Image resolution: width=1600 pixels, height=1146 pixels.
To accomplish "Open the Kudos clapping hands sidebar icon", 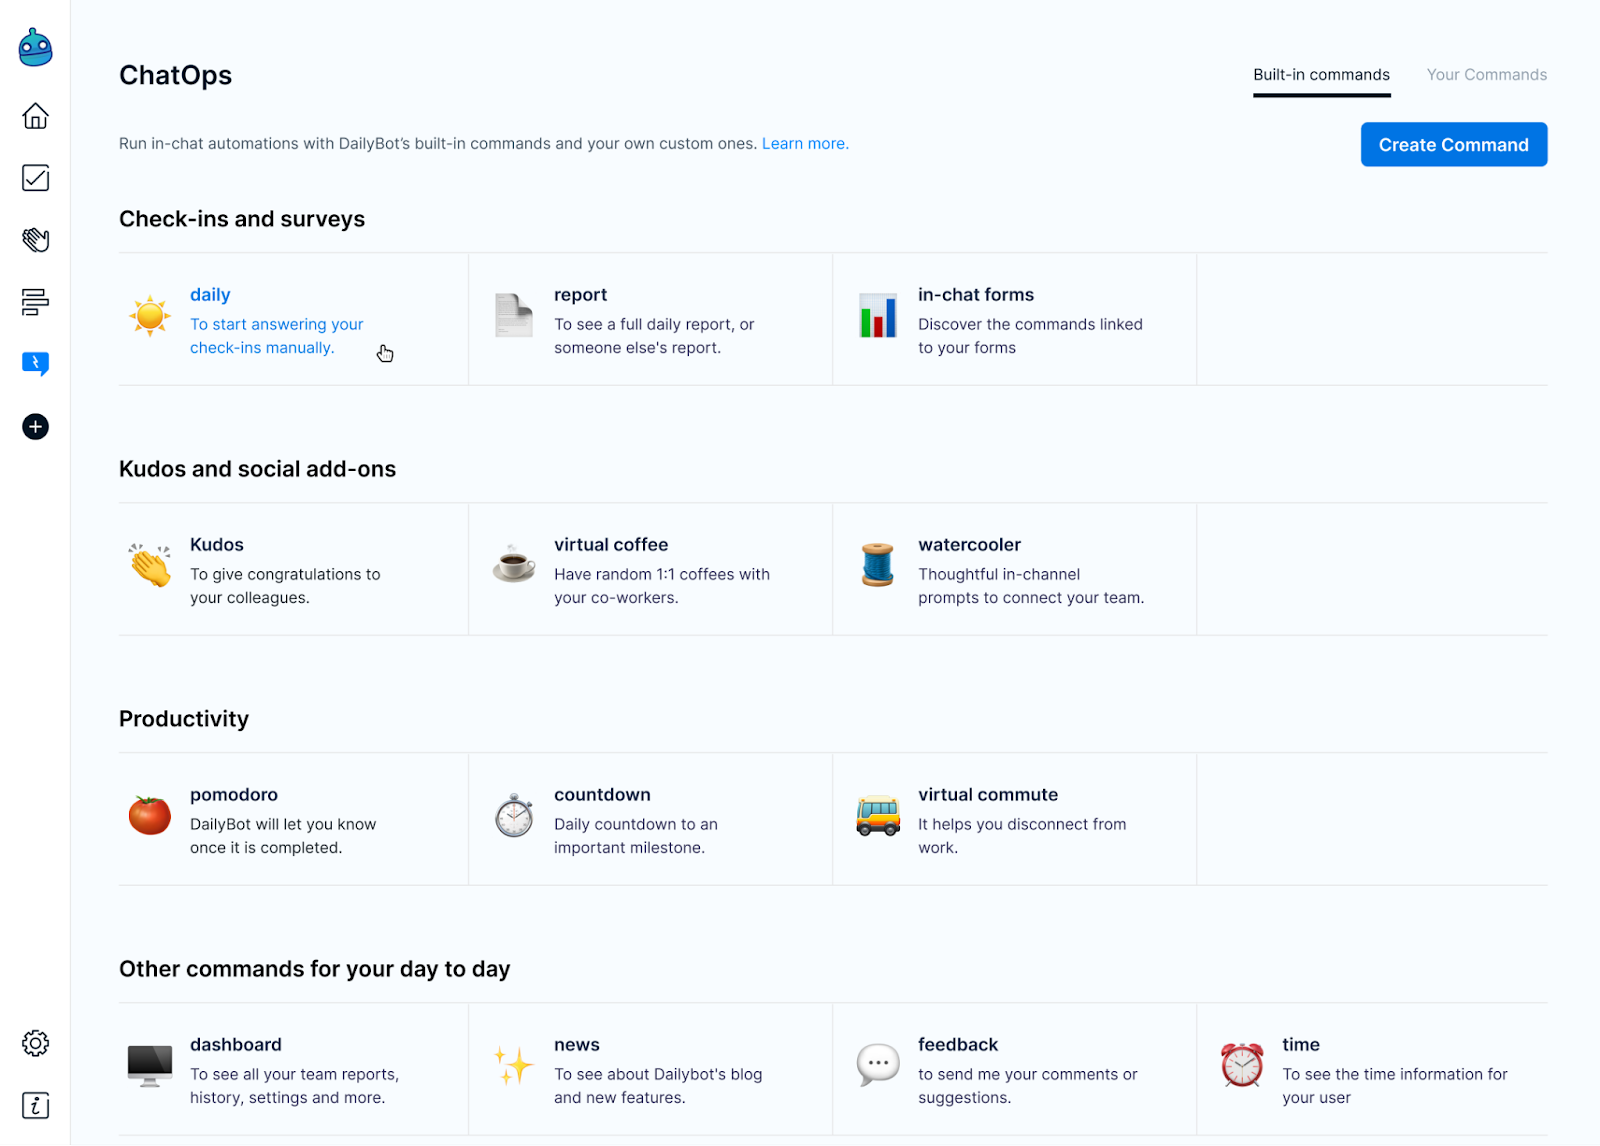I will (x=35, y=240).
